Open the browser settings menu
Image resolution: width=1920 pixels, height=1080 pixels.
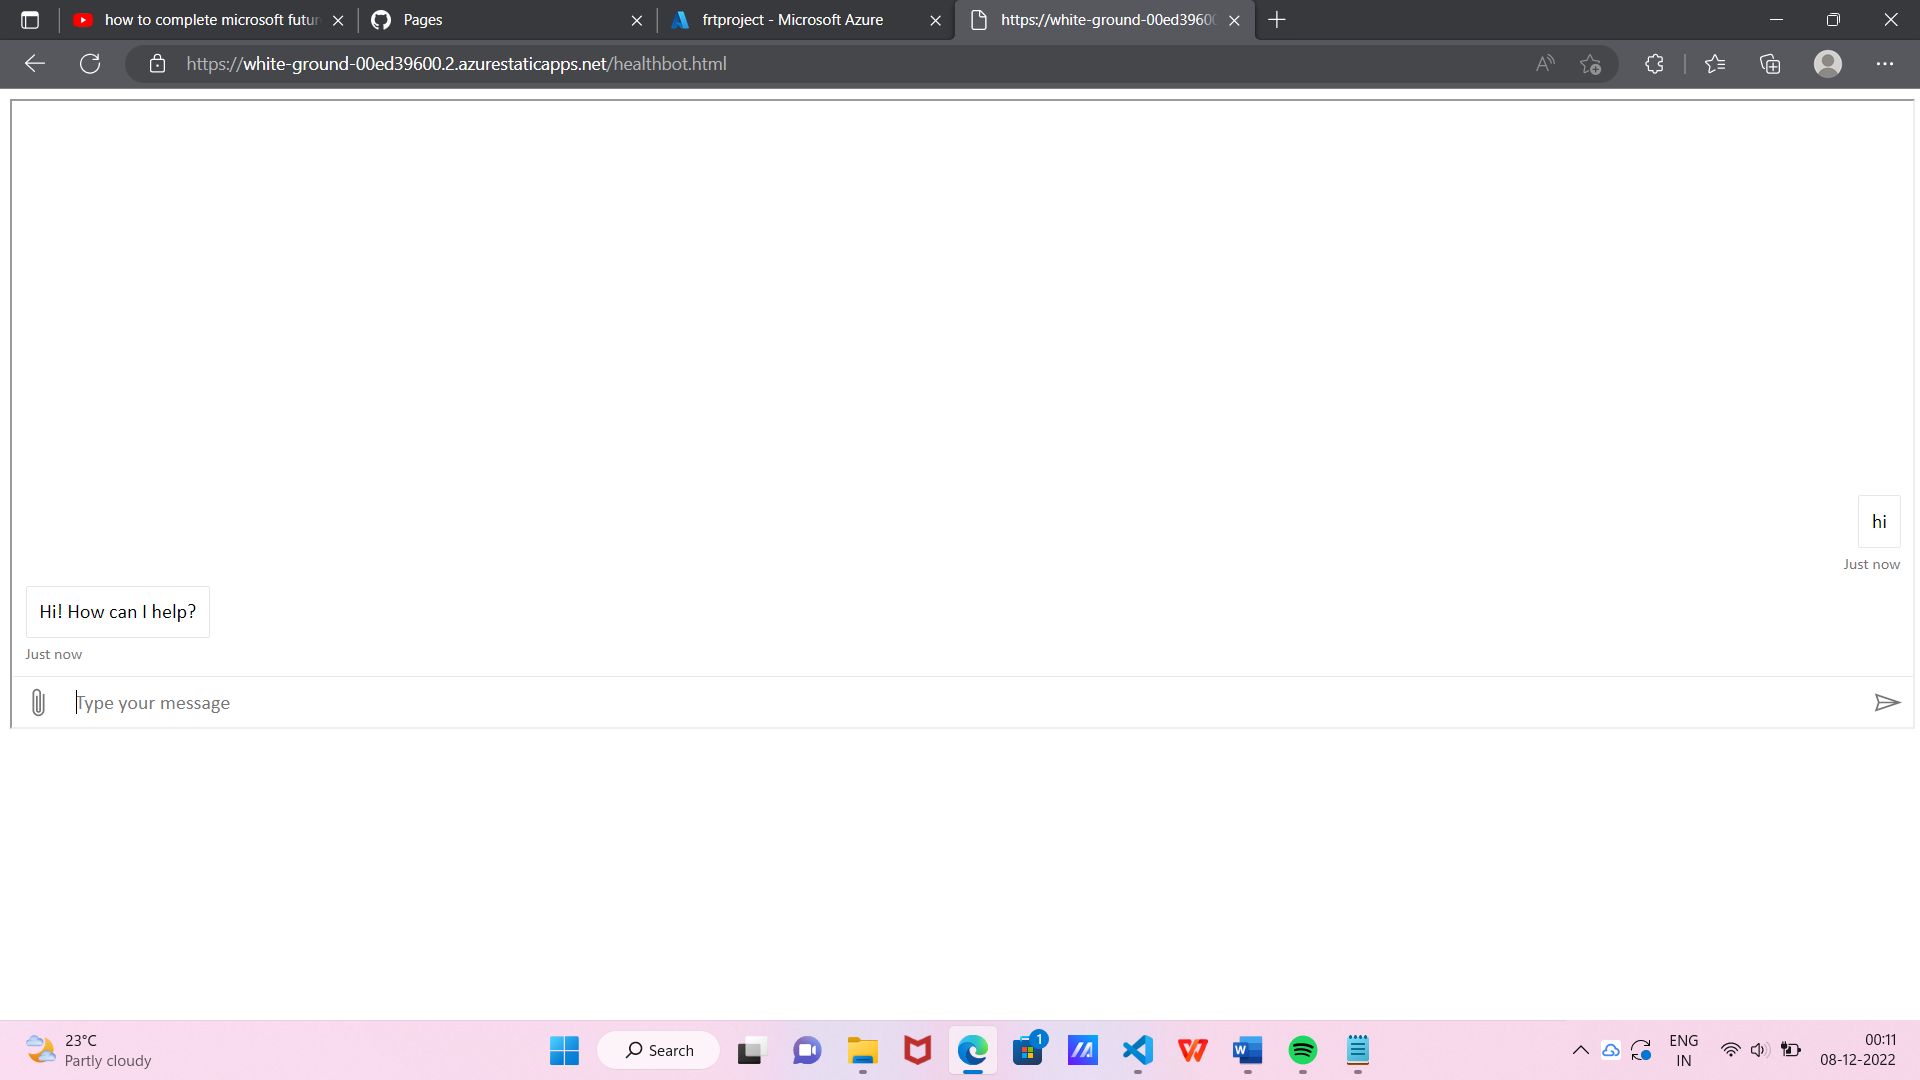(1885, 63)
